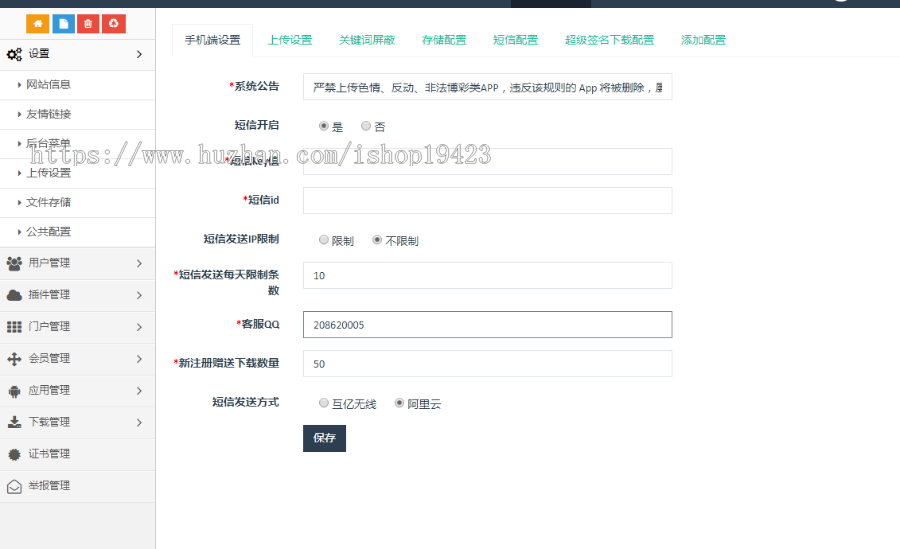Open the 手机端设置 tab

point(212,40)
